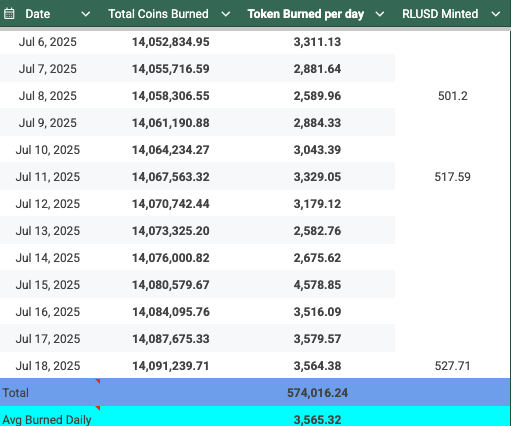Image resolution: width=511 pixels, height=426 pixels.
Task: Select the average value 3,565.32
Action: pyautogui.click(x=317, y=420)
